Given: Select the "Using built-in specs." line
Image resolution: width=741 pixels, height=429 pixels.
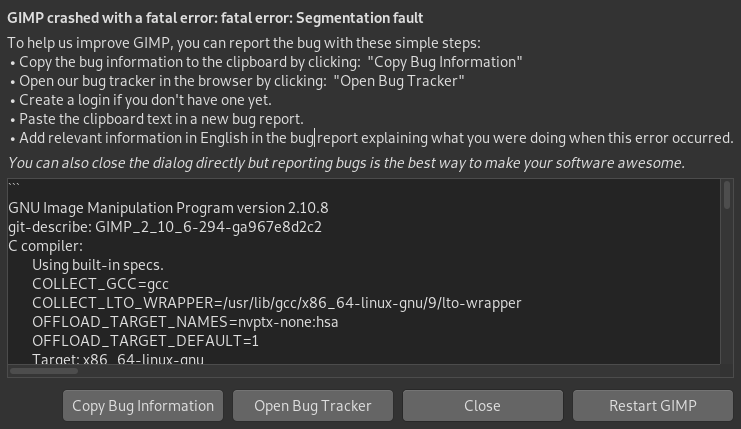Looking at the screenshot, I should tap(98, 265).
